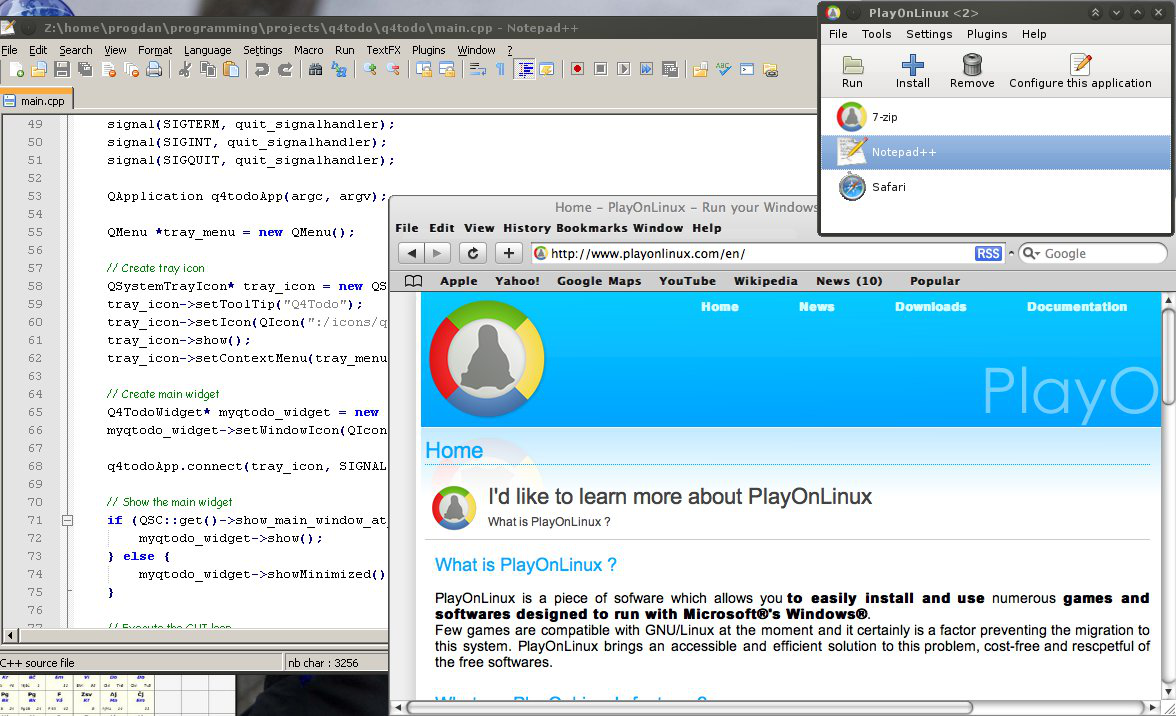1176x716 pixels.
Task: Click the Play macro icon
Action: [x=623, y=70]
